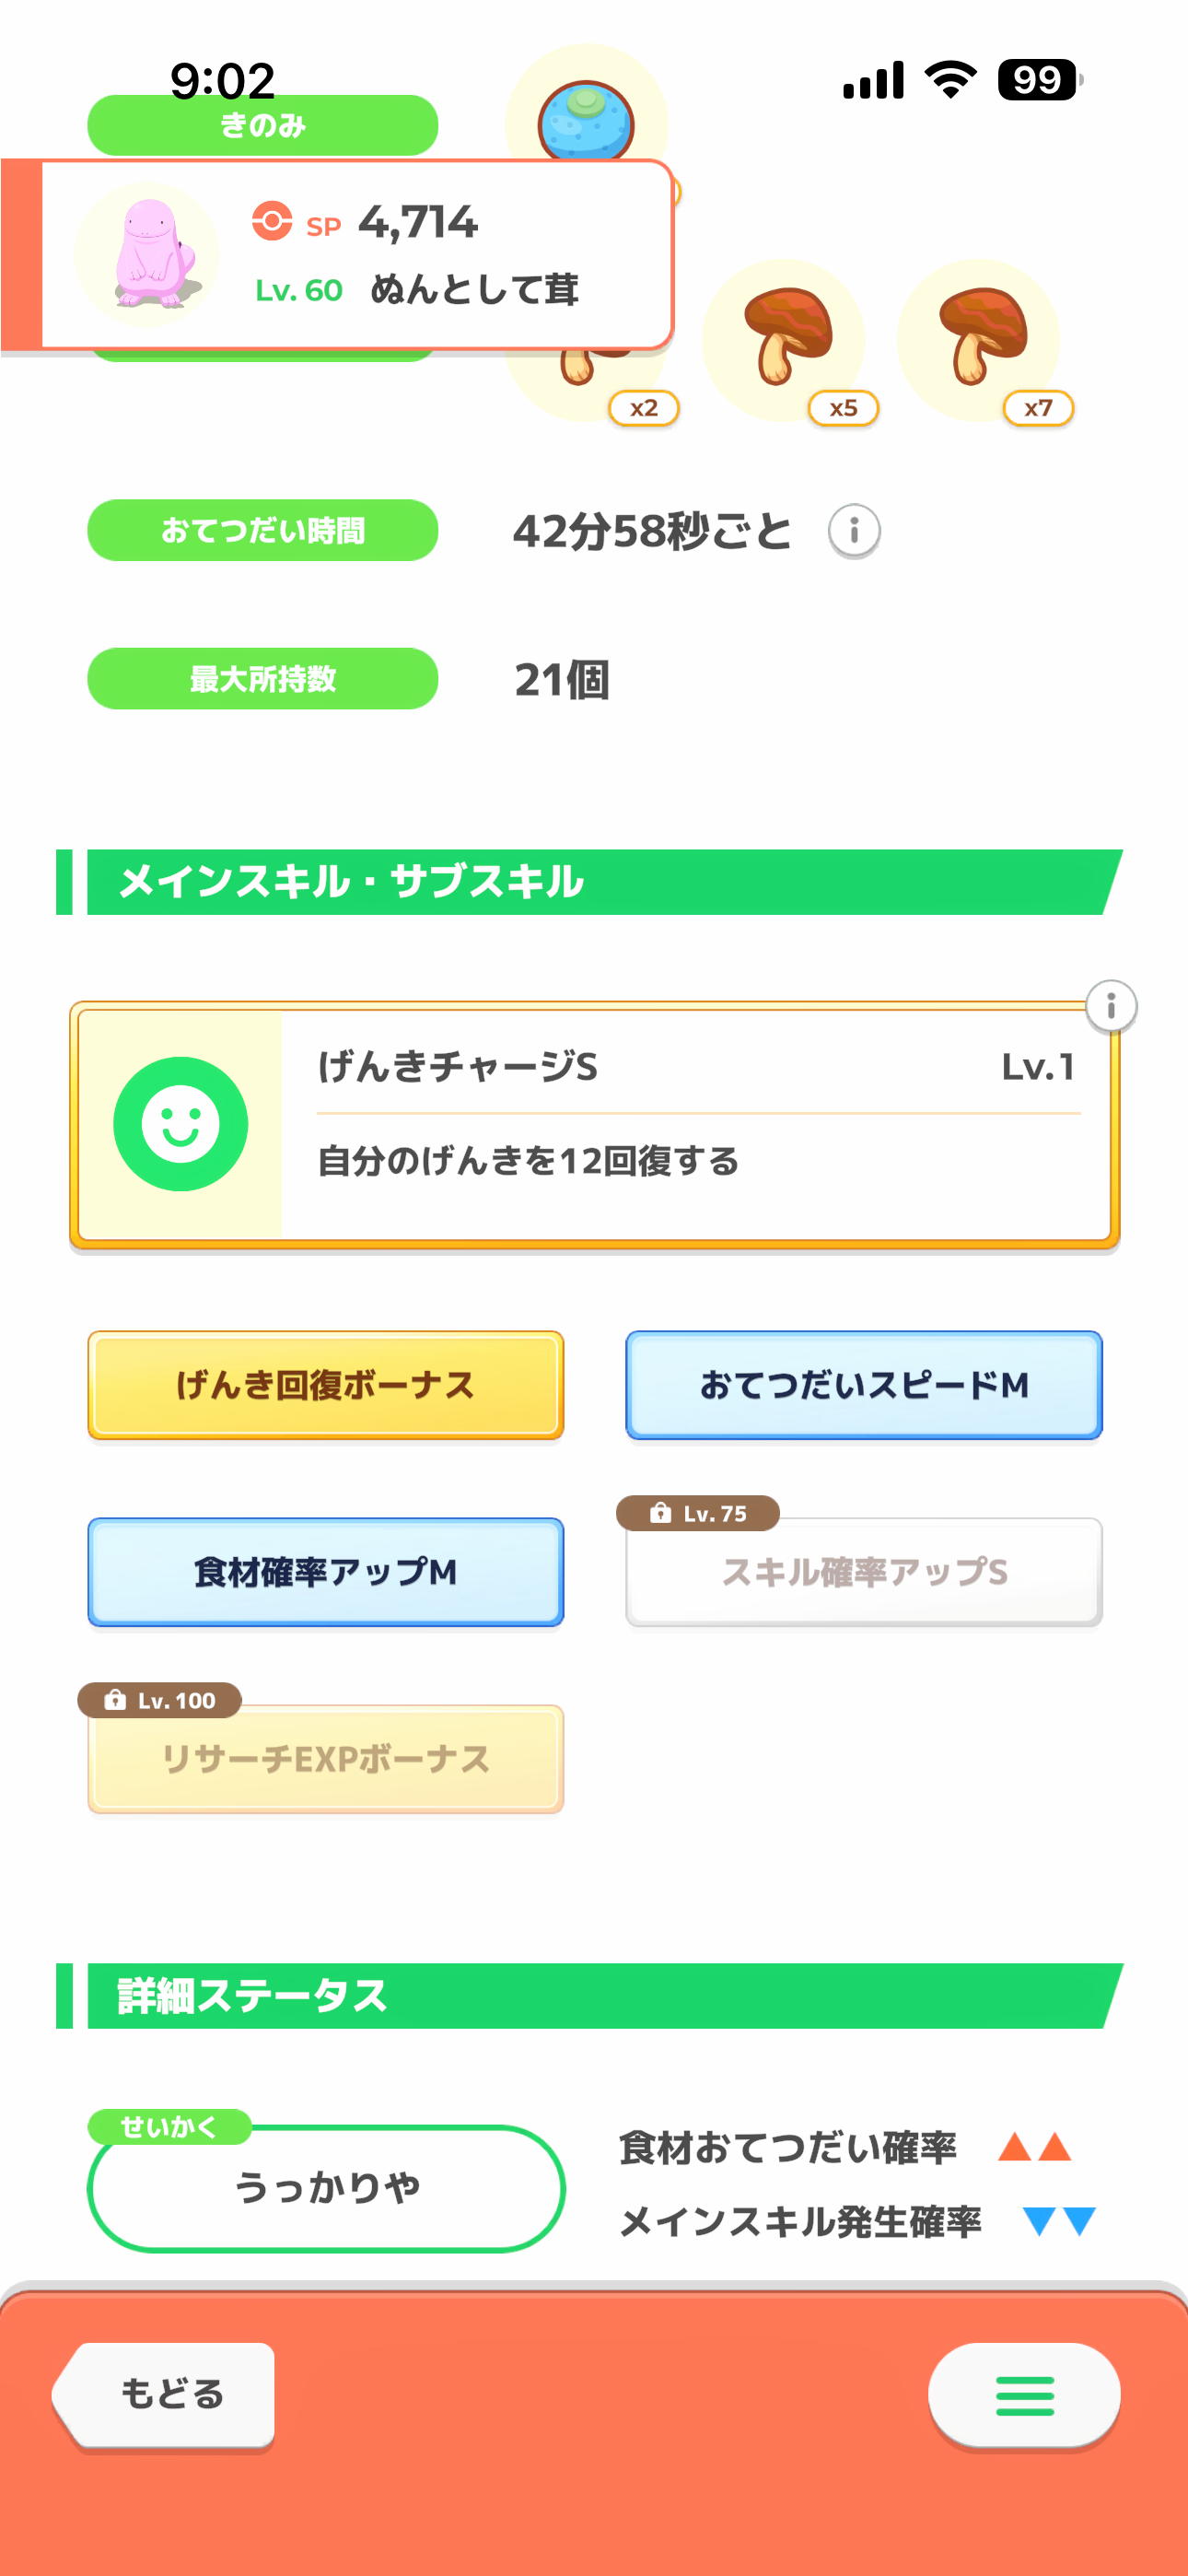This screenshot has height=2576, width=1188.
Task: Open main skill info icon
Action: pos(1111,1006)
